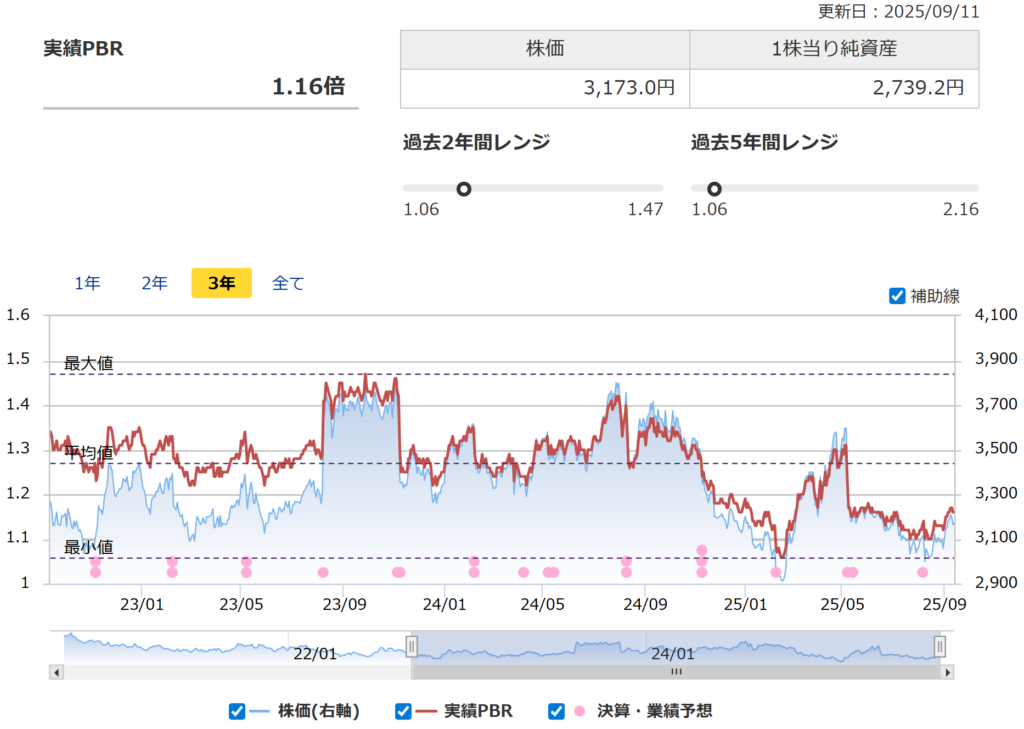Disable the 実績PBR series checkbox
1024x729 pixels.
coord(403,711)
